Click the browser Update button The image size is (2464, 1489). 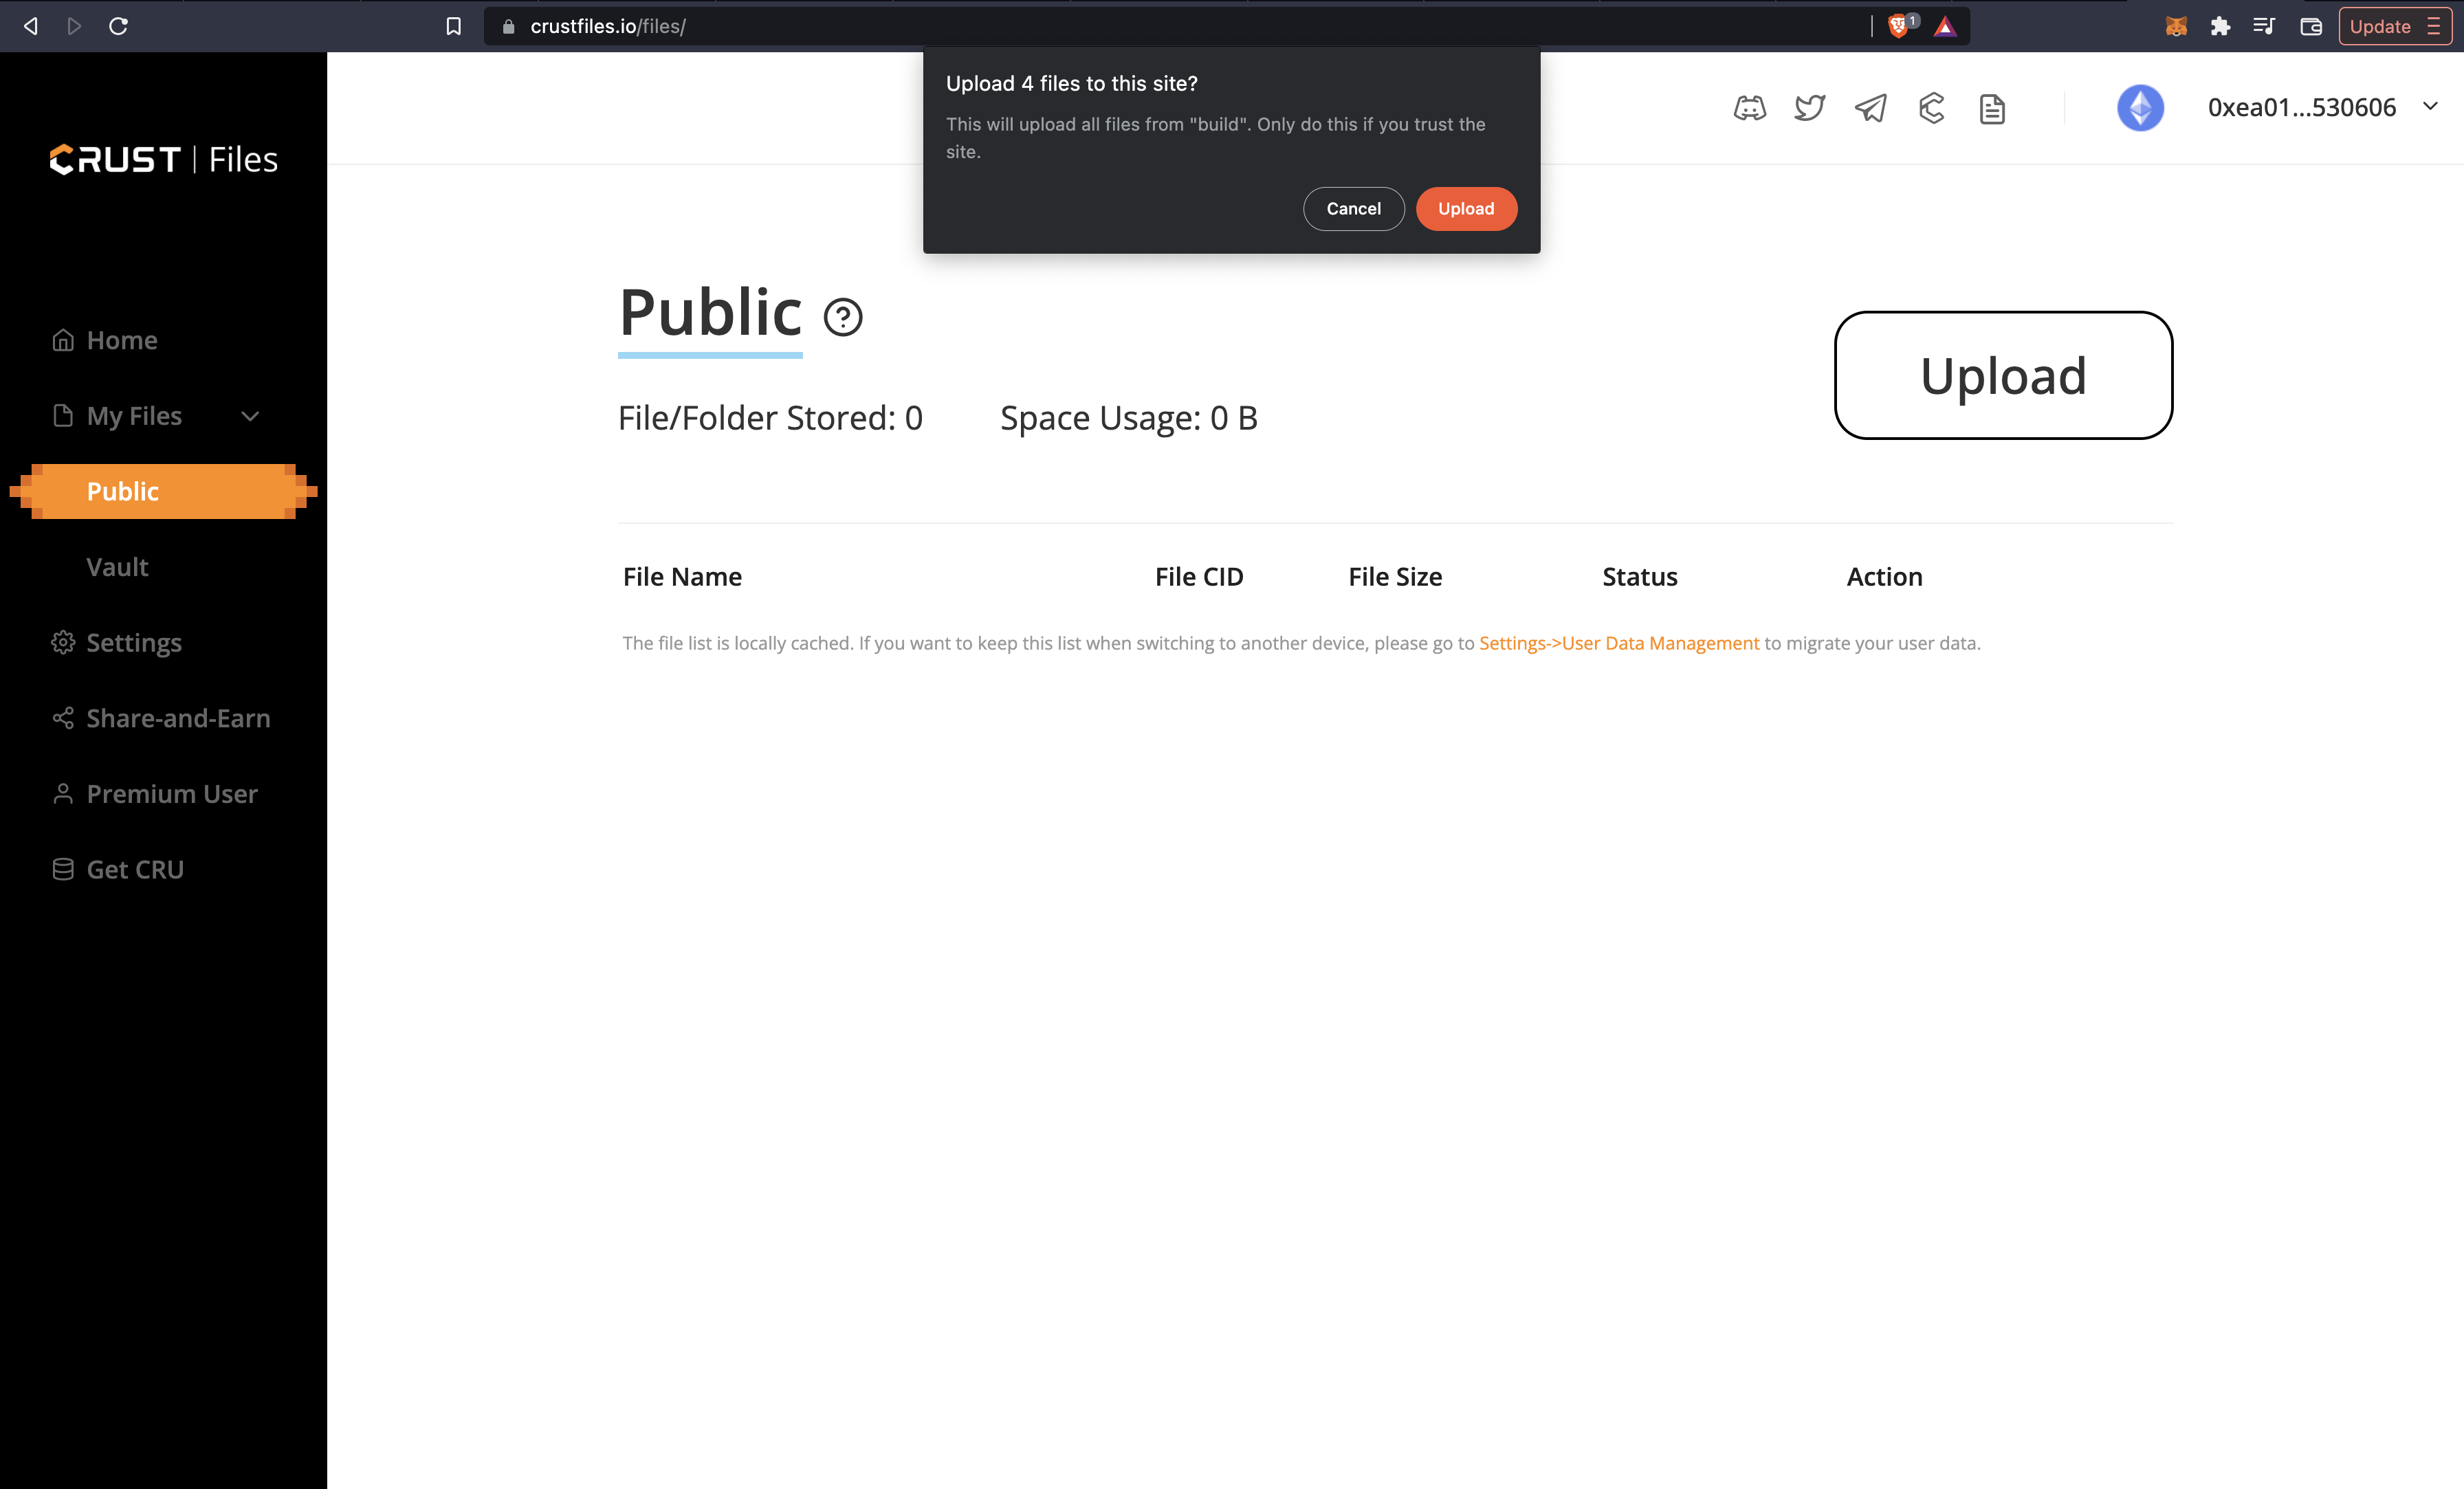pyautogui.click(x=2394, y=26)
